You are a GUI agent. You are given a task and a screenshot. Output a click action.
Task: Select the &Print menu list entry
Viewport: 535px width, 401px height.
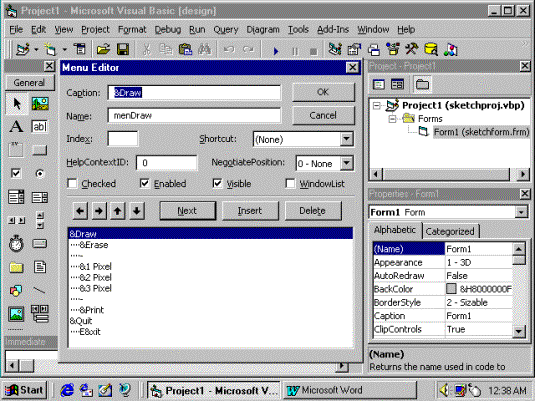[x=211, y=310]
